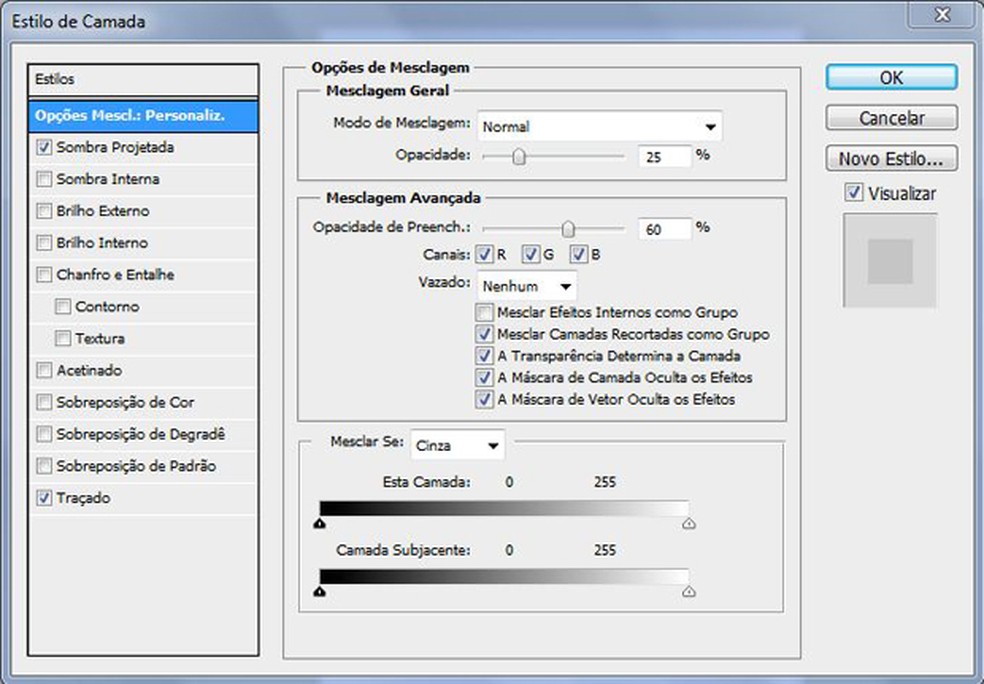
Task: Uncheck A Máscara de Vetor Oculta os Efeitos
Action: coord(484,399)
